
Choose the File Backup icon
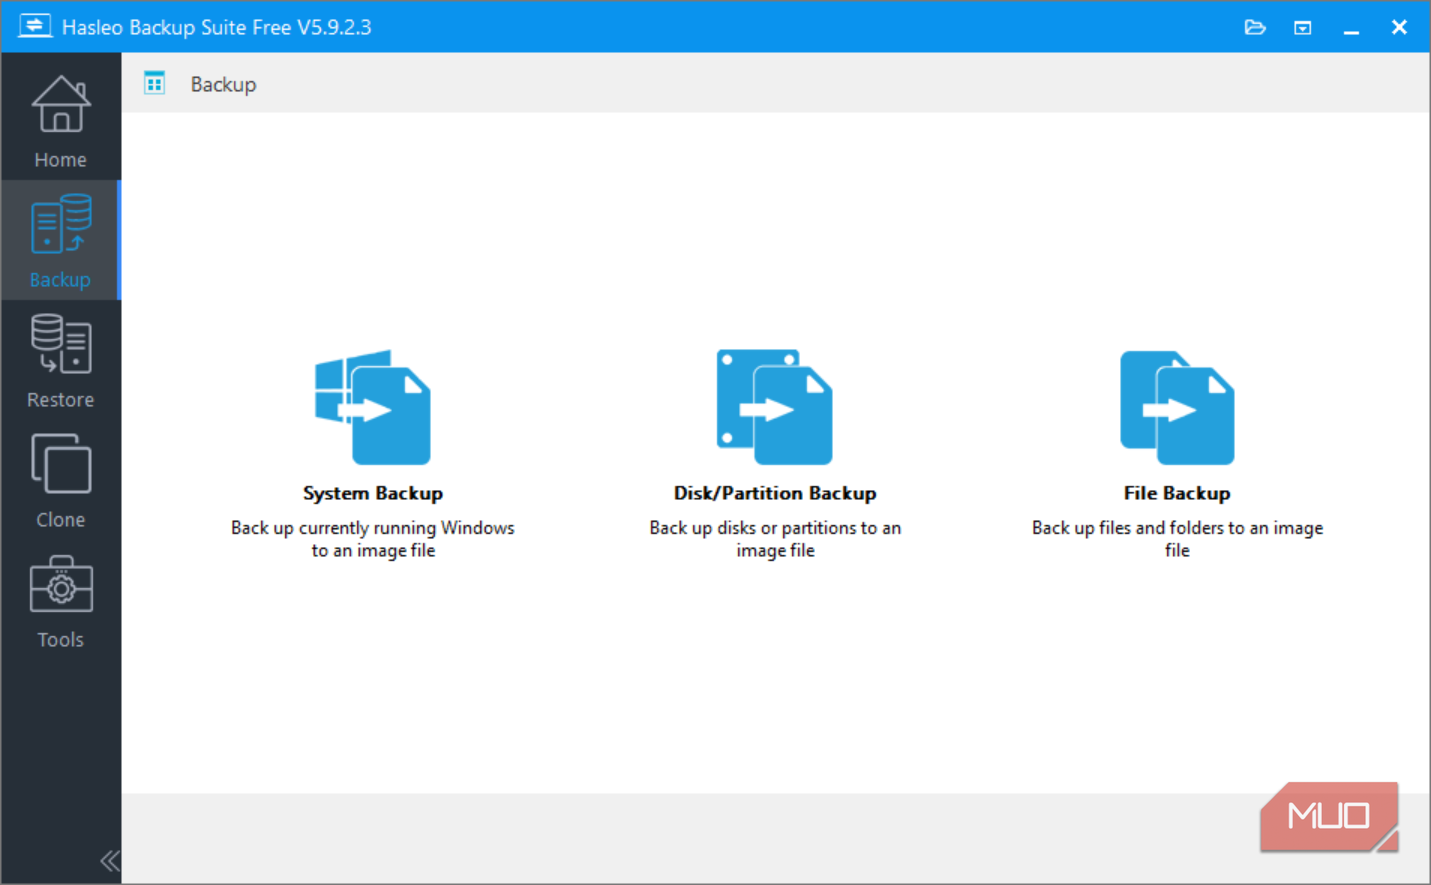coord(1177,407)
